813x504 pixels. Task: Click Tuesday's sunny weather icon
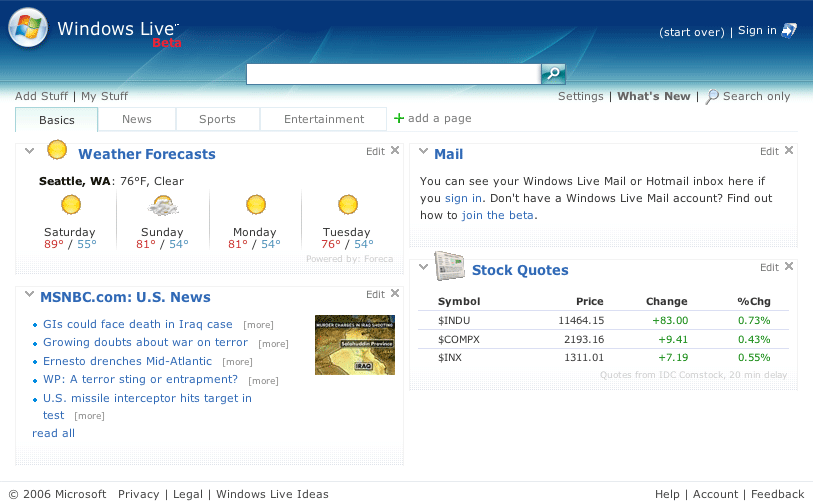tap(348, 204)
